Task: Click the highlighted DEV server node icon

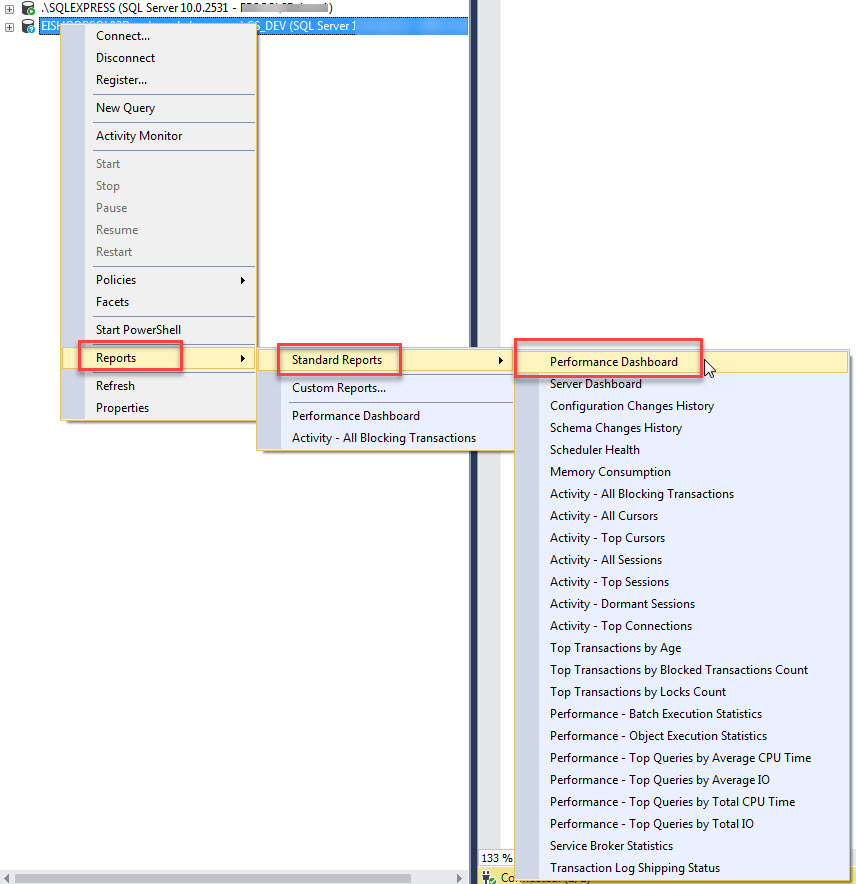Action: (28, 26)
